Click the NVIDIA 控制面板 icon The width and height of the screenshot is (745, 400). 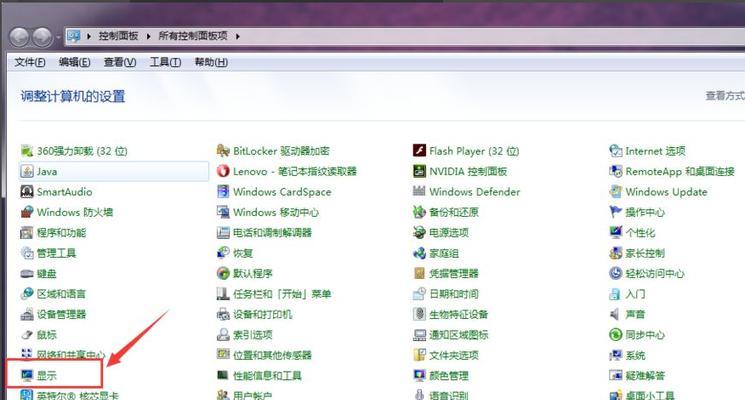point(420,171)
